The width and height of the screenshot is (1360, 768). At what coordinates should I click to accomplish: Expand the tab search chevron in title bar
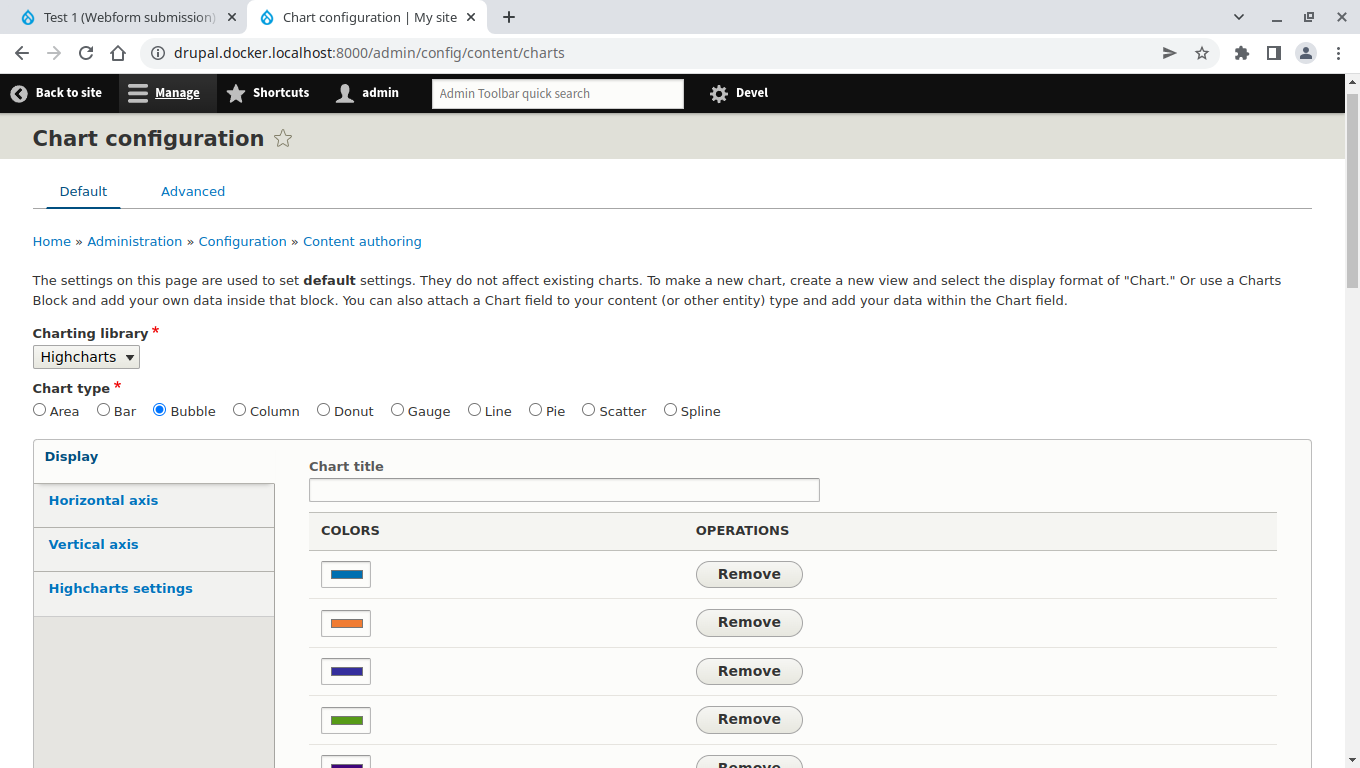click(1239, 17)
